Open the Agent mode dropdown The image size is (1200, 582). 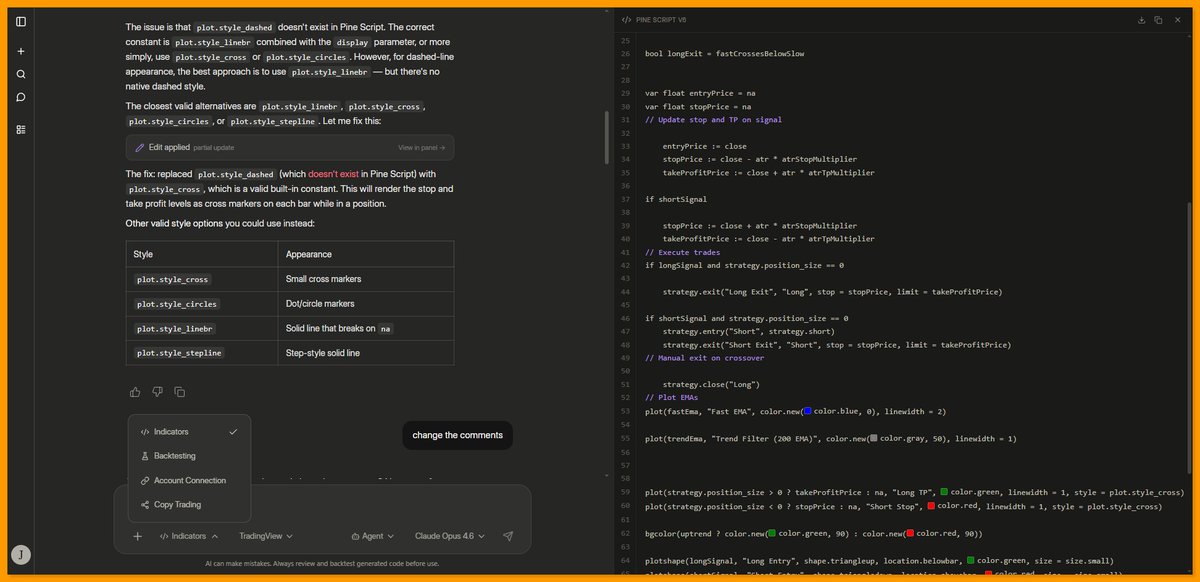(x=371, y=535)
